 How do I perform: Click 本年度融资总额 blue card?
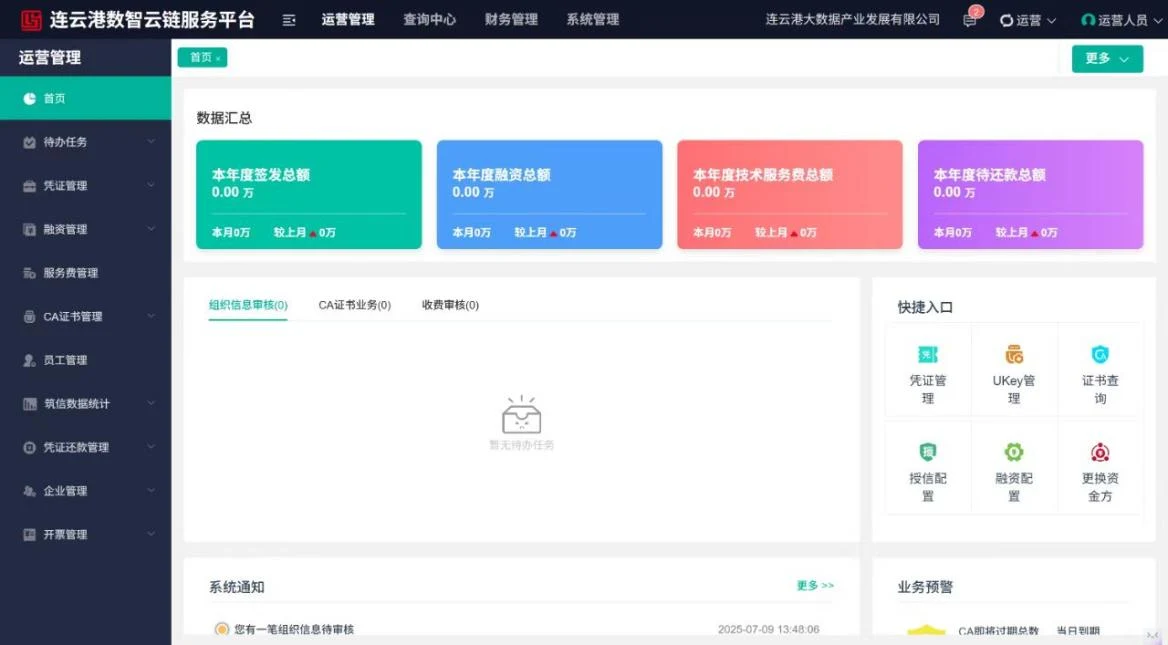coord(549,194)
